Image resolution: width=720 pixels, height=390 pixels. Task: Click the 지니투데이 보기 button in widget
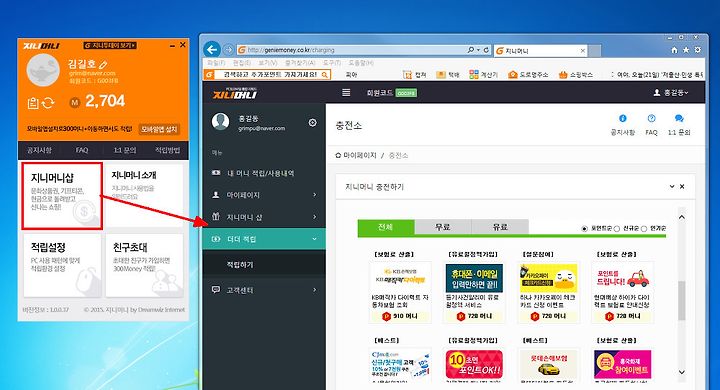(x=110, y=45)
